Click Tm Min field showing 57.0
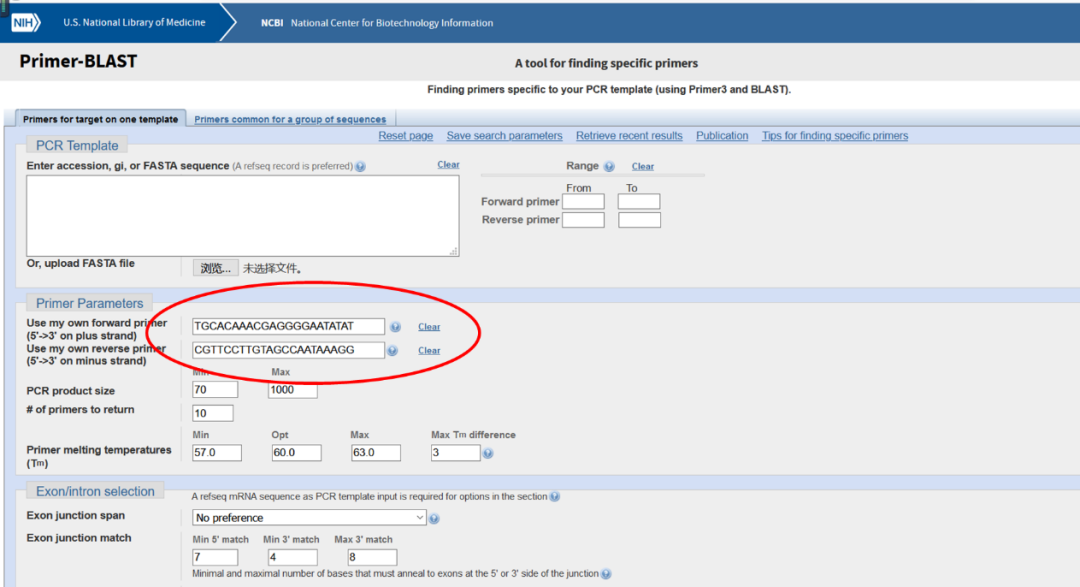The width and height of the screenshot is (1080, 587). [217, 453]
